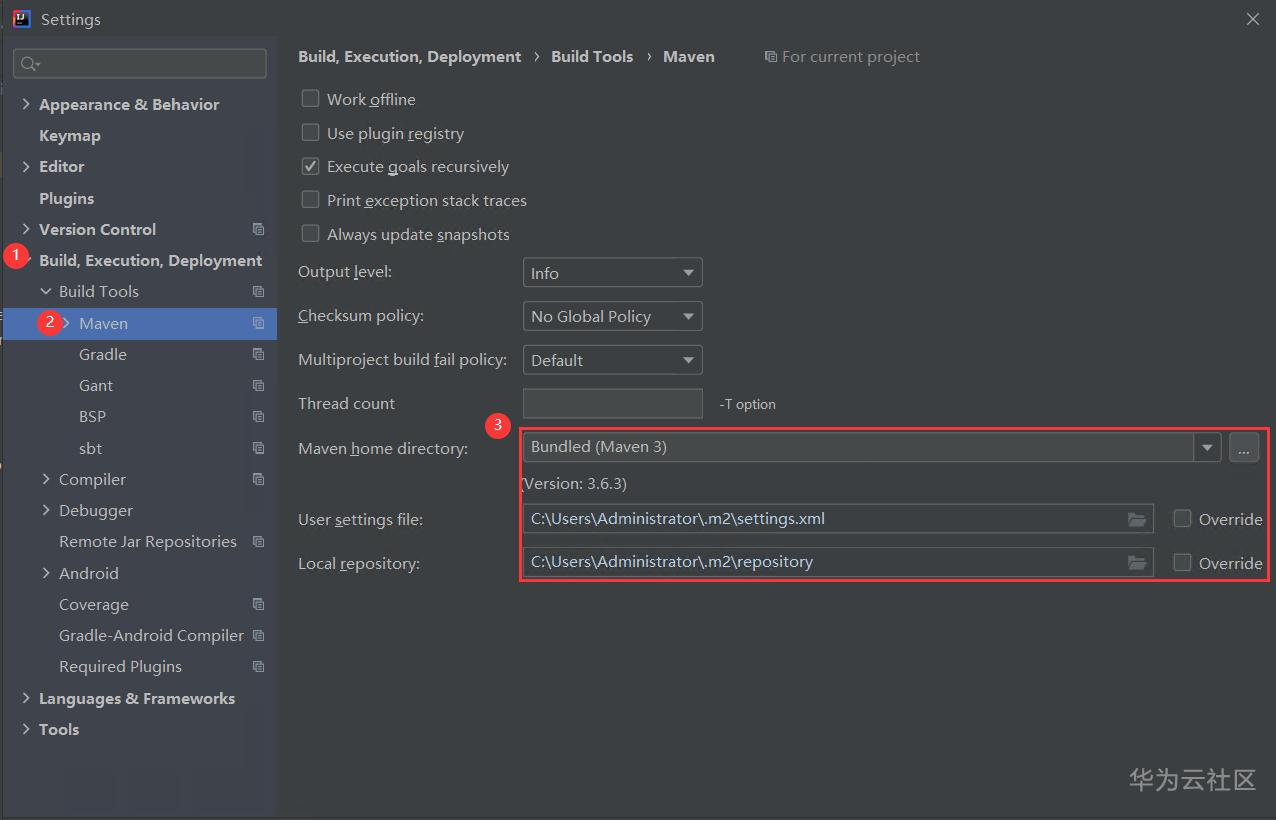Click project-level icon beside Required Plugins
The height and width of the screenshot is (820, 1276).
coord(258,666)
